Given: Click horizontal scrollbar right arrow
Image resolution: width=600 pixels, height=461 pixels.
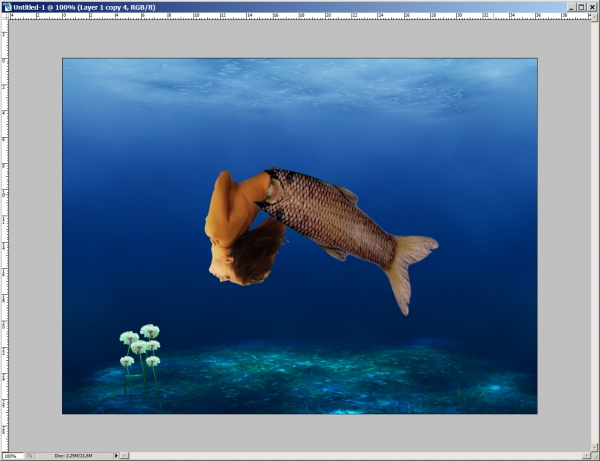Looking at the screenshot, I should click(x=587, y=456).
